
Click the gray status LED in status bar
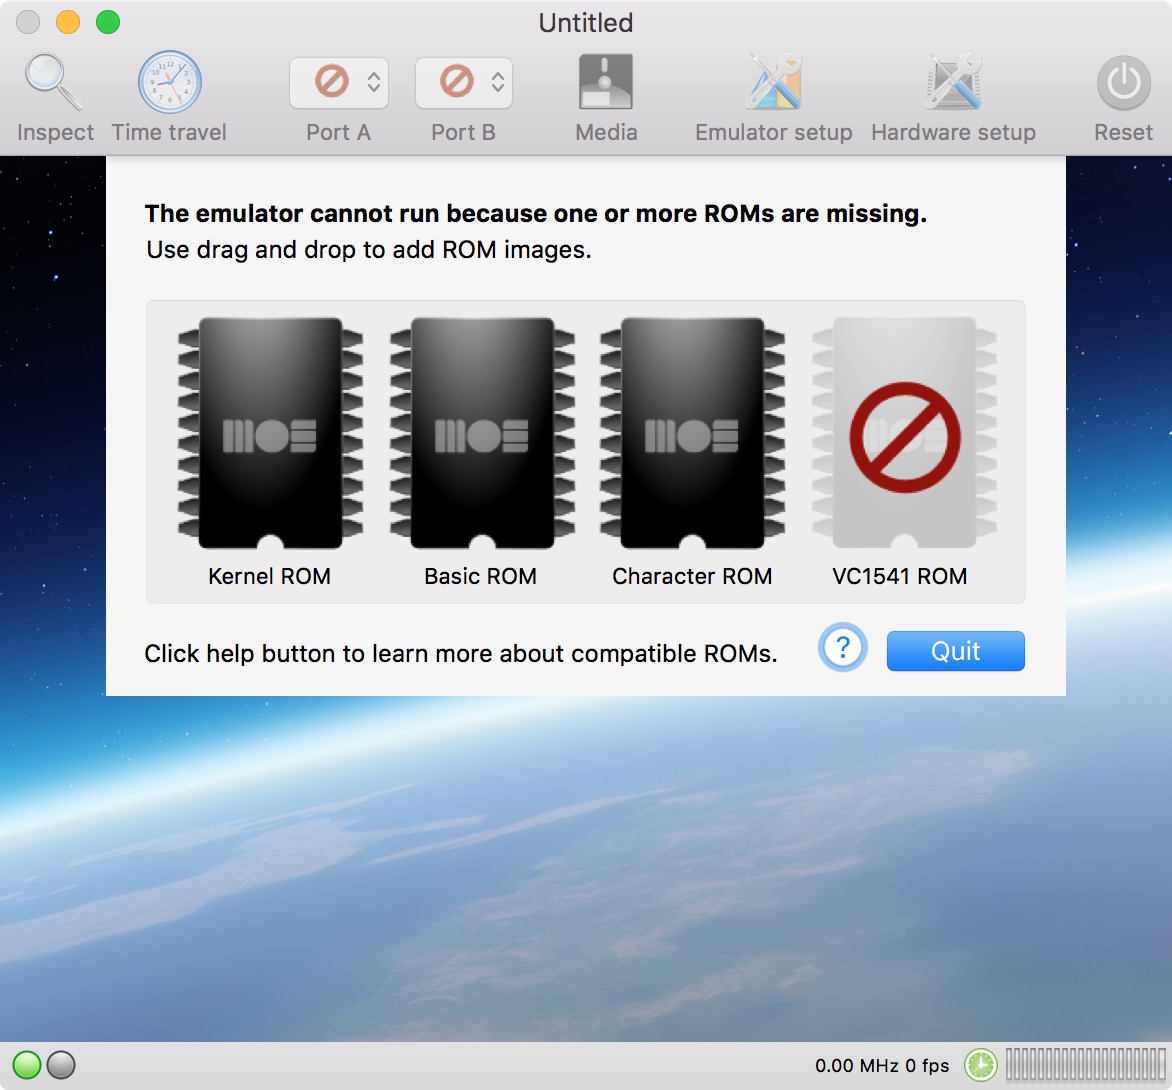(x=61, y=1065)
